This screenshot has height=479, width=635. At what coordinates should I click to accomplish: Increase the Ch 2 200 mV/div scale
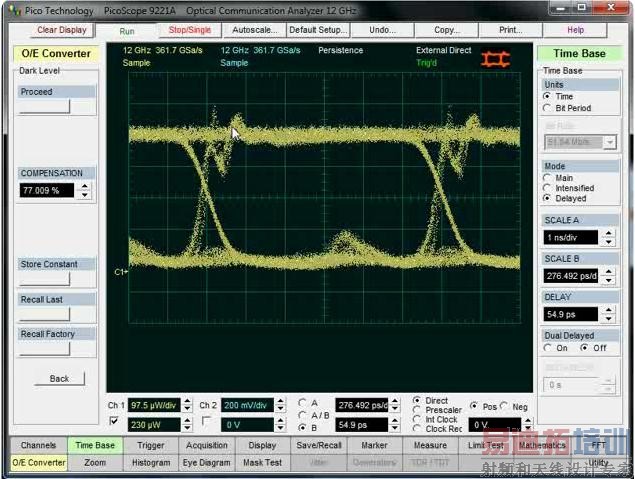point(279,401)
